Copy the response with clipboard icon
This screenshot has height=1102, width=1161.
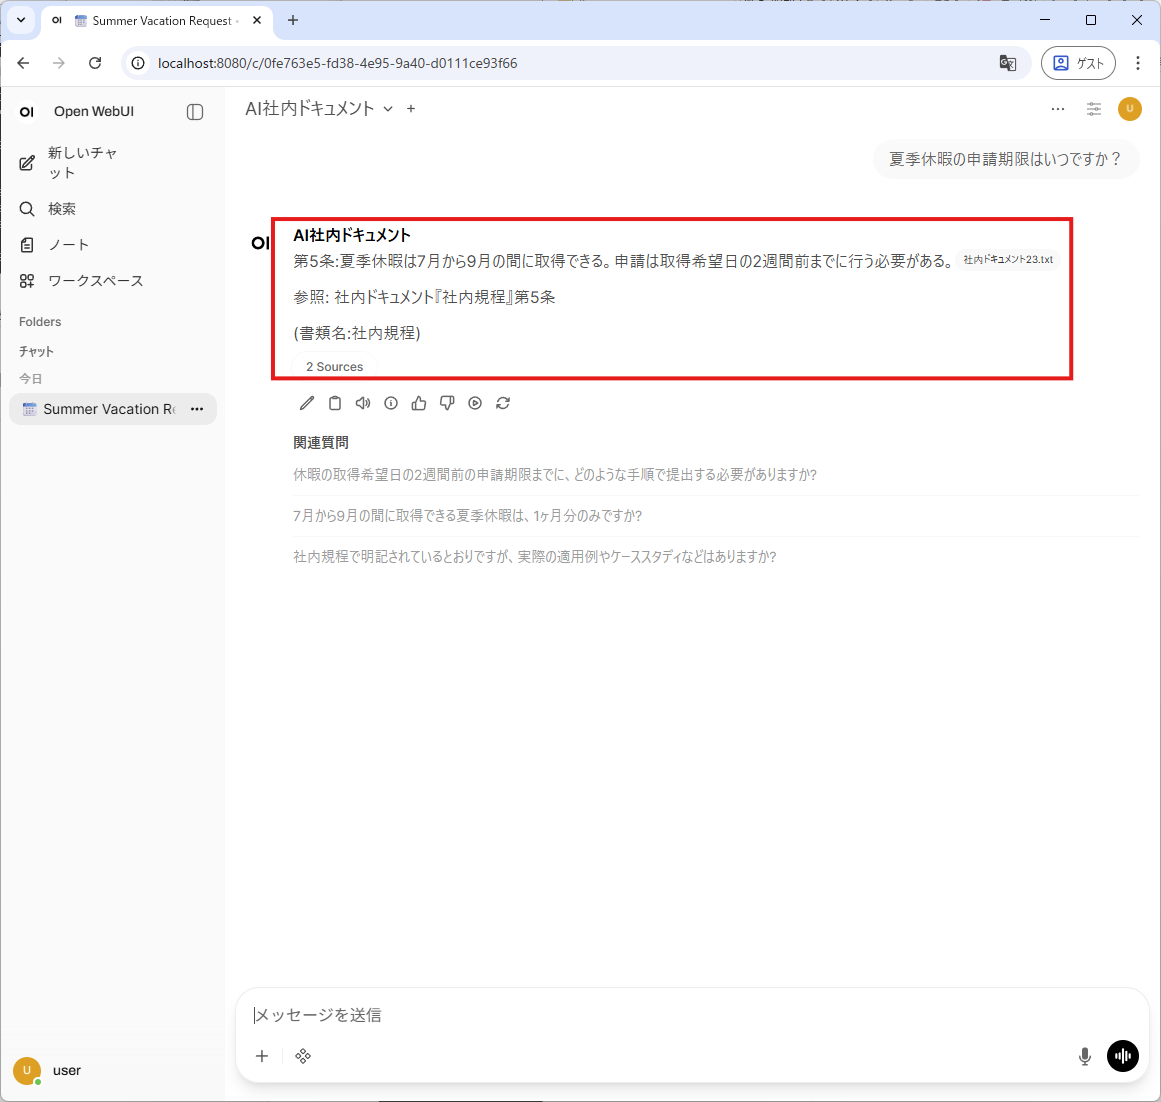[335, 403]
